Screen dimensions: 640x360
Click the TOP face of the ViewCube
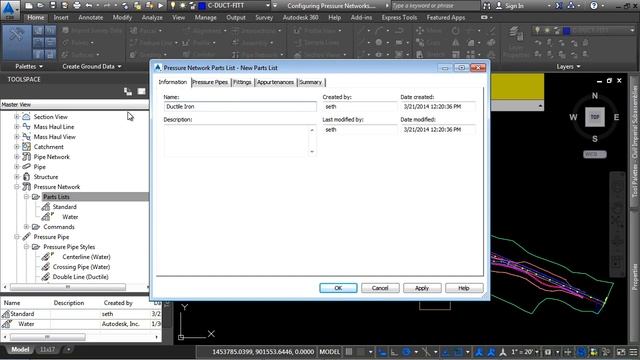point(595,117)
